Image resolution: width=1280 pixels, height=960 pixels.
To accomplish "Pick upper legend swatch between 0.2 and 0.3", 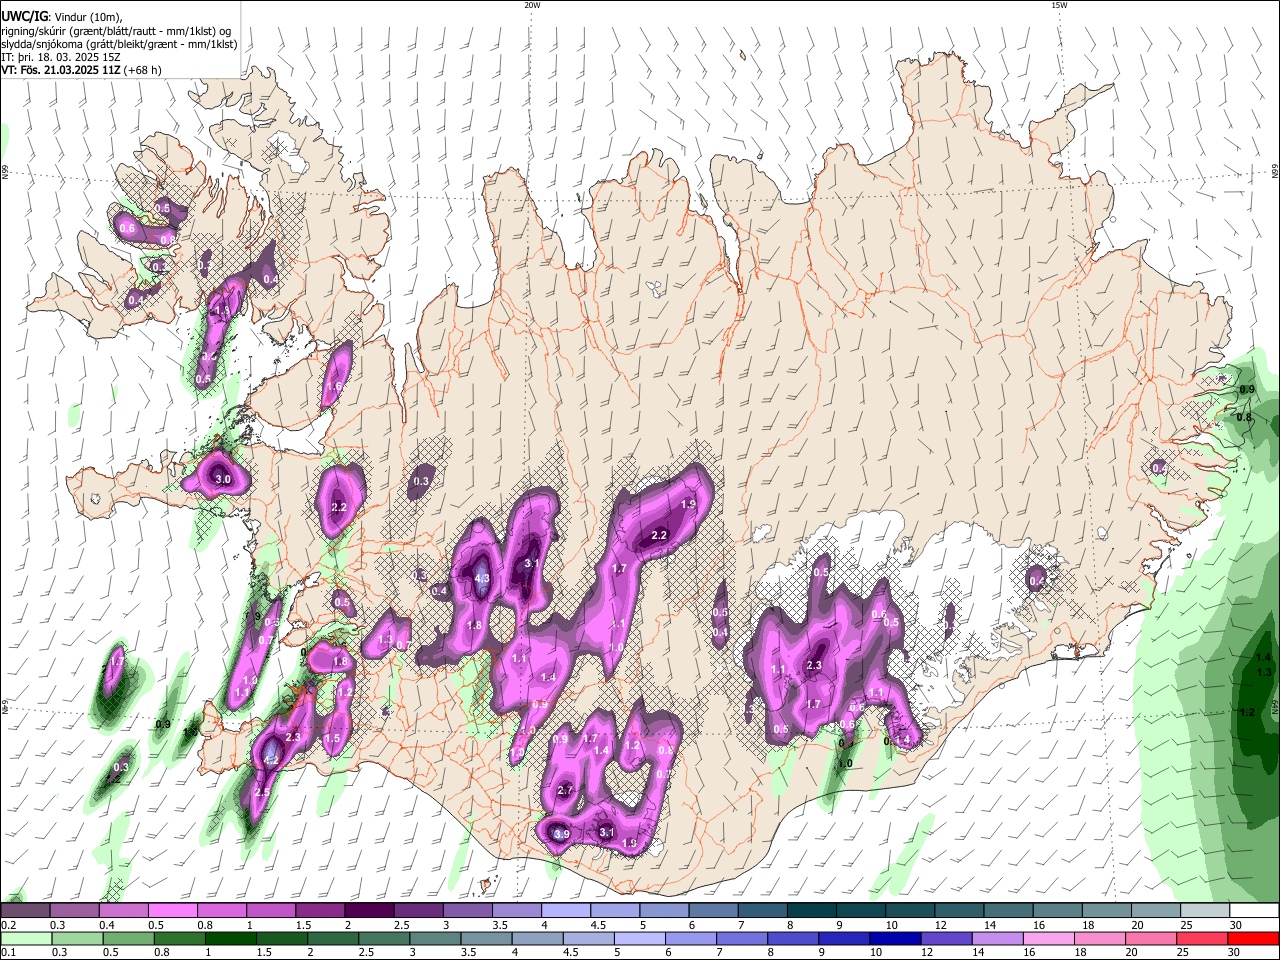I will pyautogui.click(x=25, y=910).
